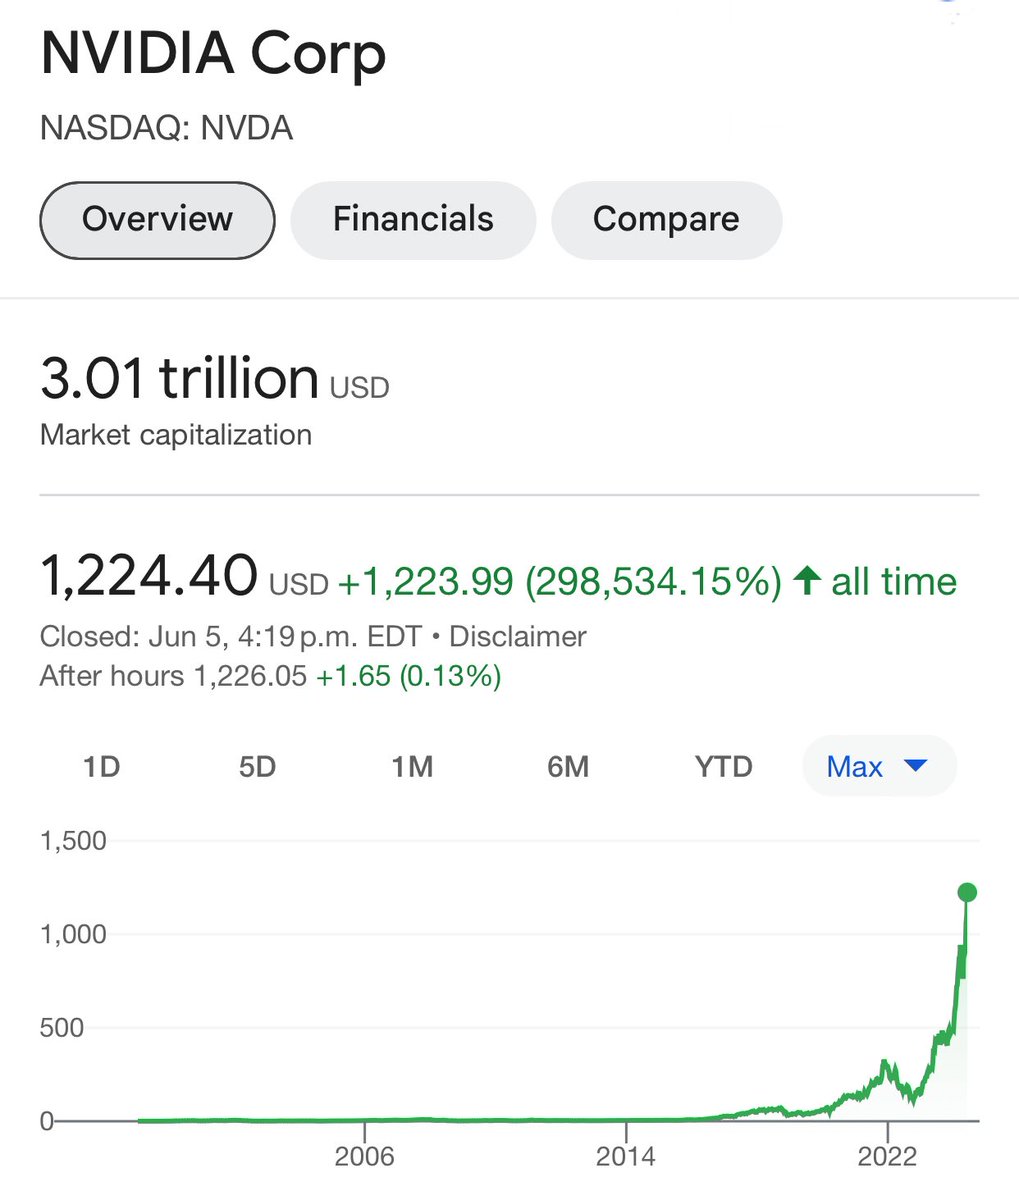This screenshot has width=1019, height=1200.
Task: Open the Disclaimer link
Action: pos(518,637)
